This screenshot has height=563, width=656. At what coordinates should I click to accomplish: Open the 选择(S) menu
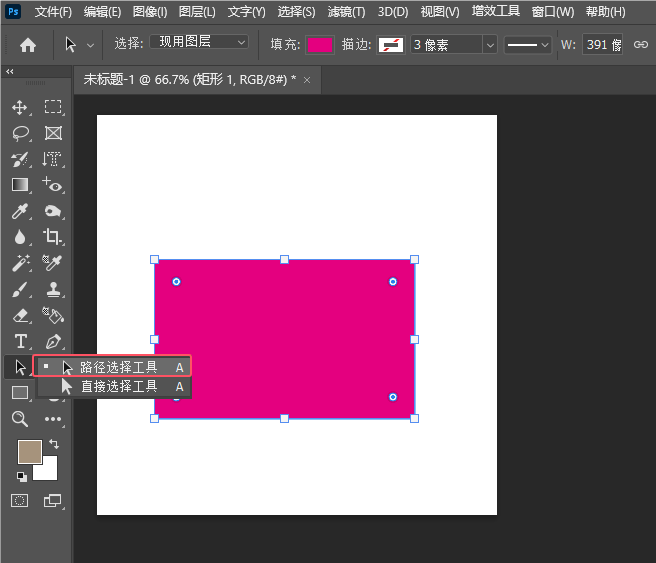[296, 12]
